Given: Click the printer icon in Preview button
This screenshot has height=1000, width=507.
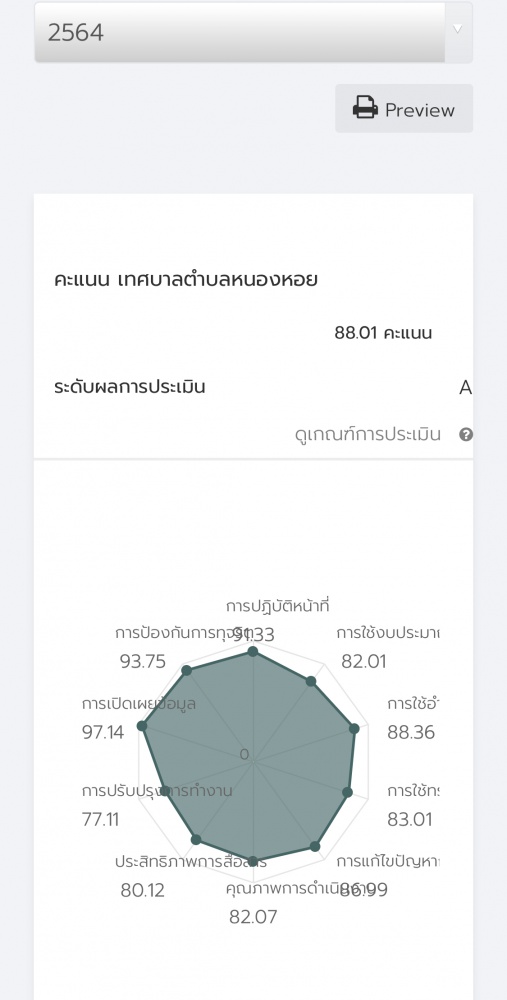Looking at the screenshot, I should 365,108.
